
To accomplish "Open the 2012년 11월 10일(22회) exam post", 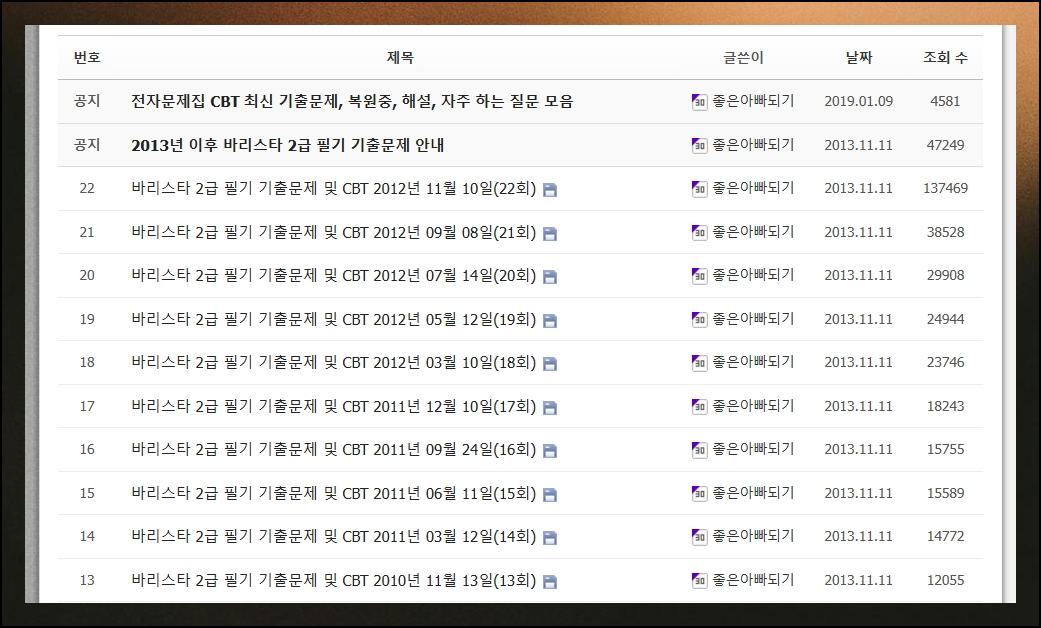I will (x=333, y=189).
